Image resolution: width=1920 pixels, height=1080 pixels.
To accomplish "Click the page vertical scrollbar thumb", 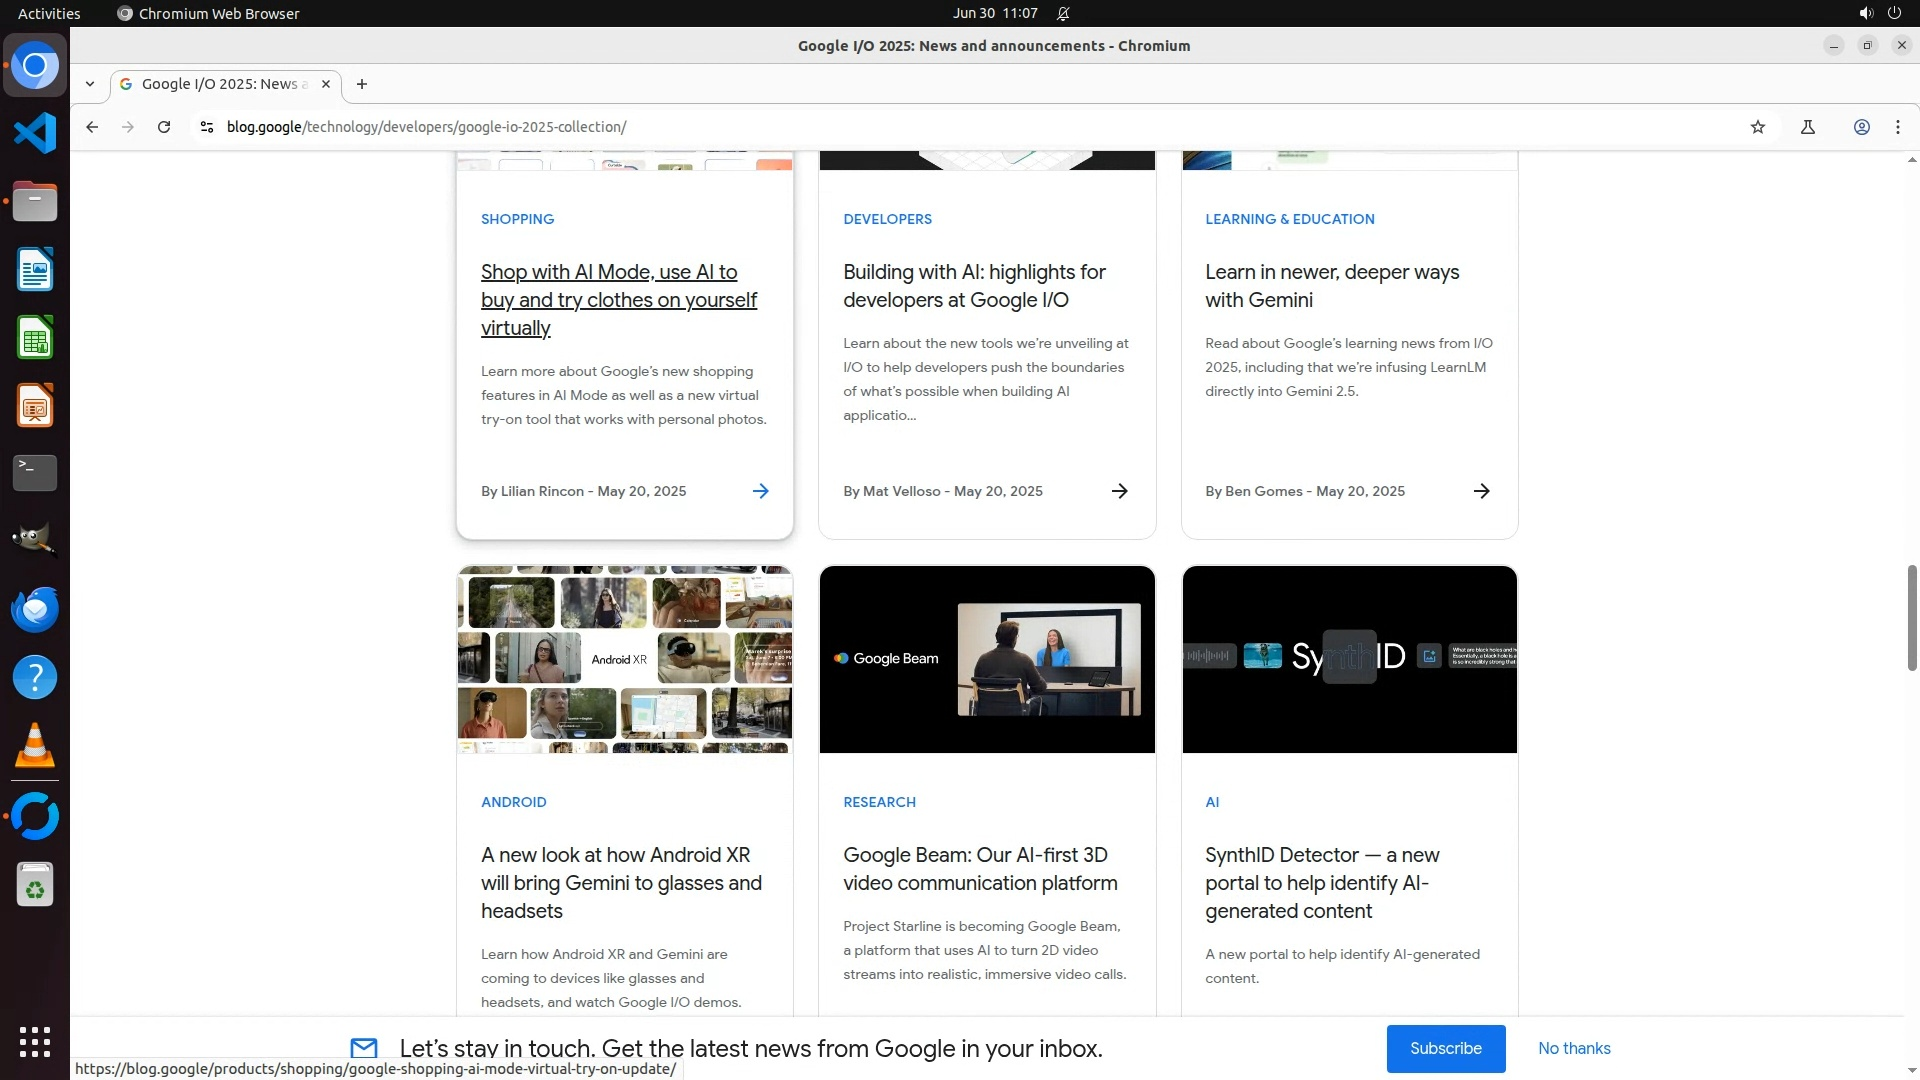I will click(x=1911, y=617).
